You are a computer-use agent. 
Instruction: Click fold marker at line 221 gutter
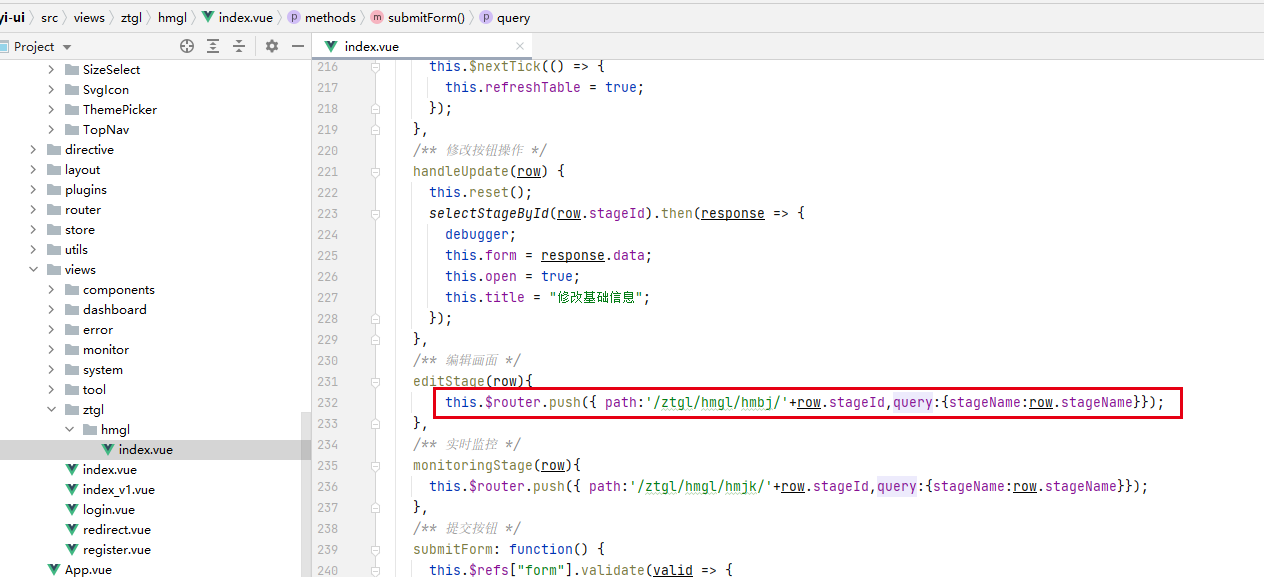click(376, 171)
